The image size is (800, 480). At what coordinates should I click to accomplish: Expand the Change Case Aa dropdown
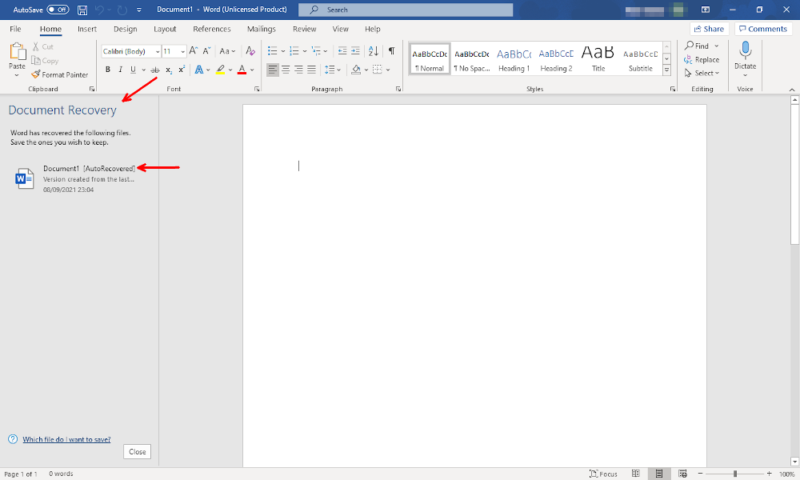pyautogui.click(x=228, y=51)
